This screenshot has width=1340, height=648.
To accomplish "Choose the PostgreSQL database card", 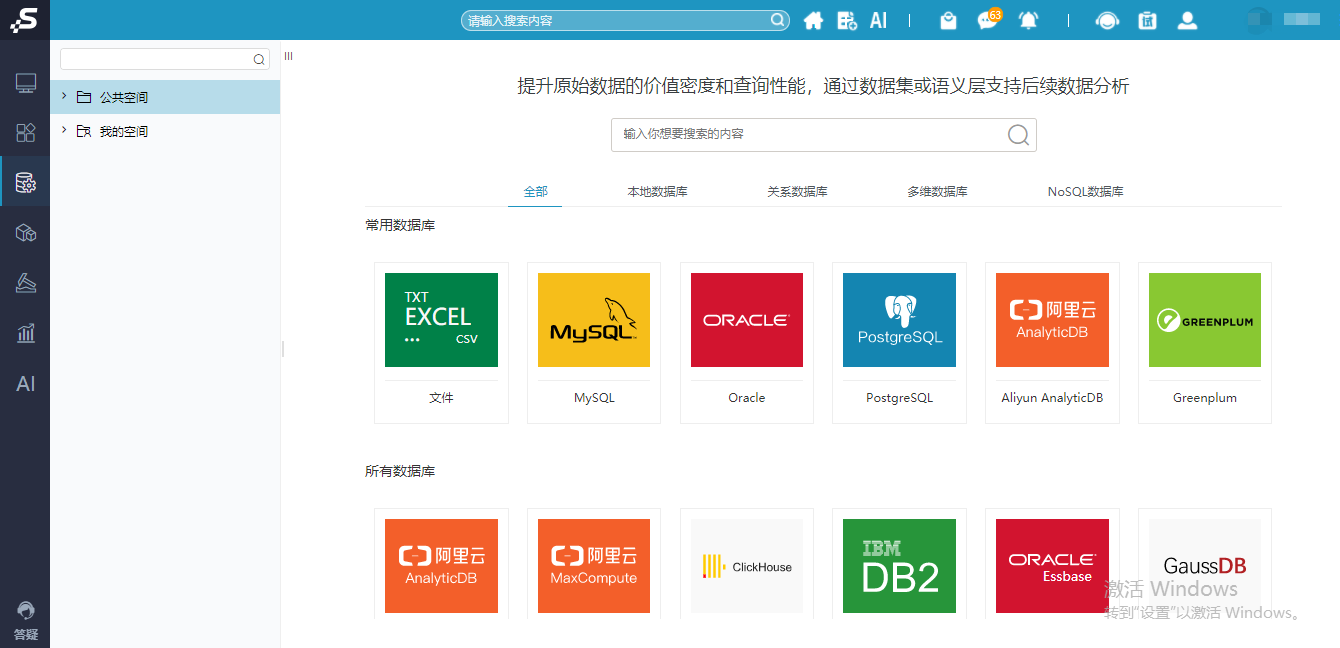I will tap(899, 343).
